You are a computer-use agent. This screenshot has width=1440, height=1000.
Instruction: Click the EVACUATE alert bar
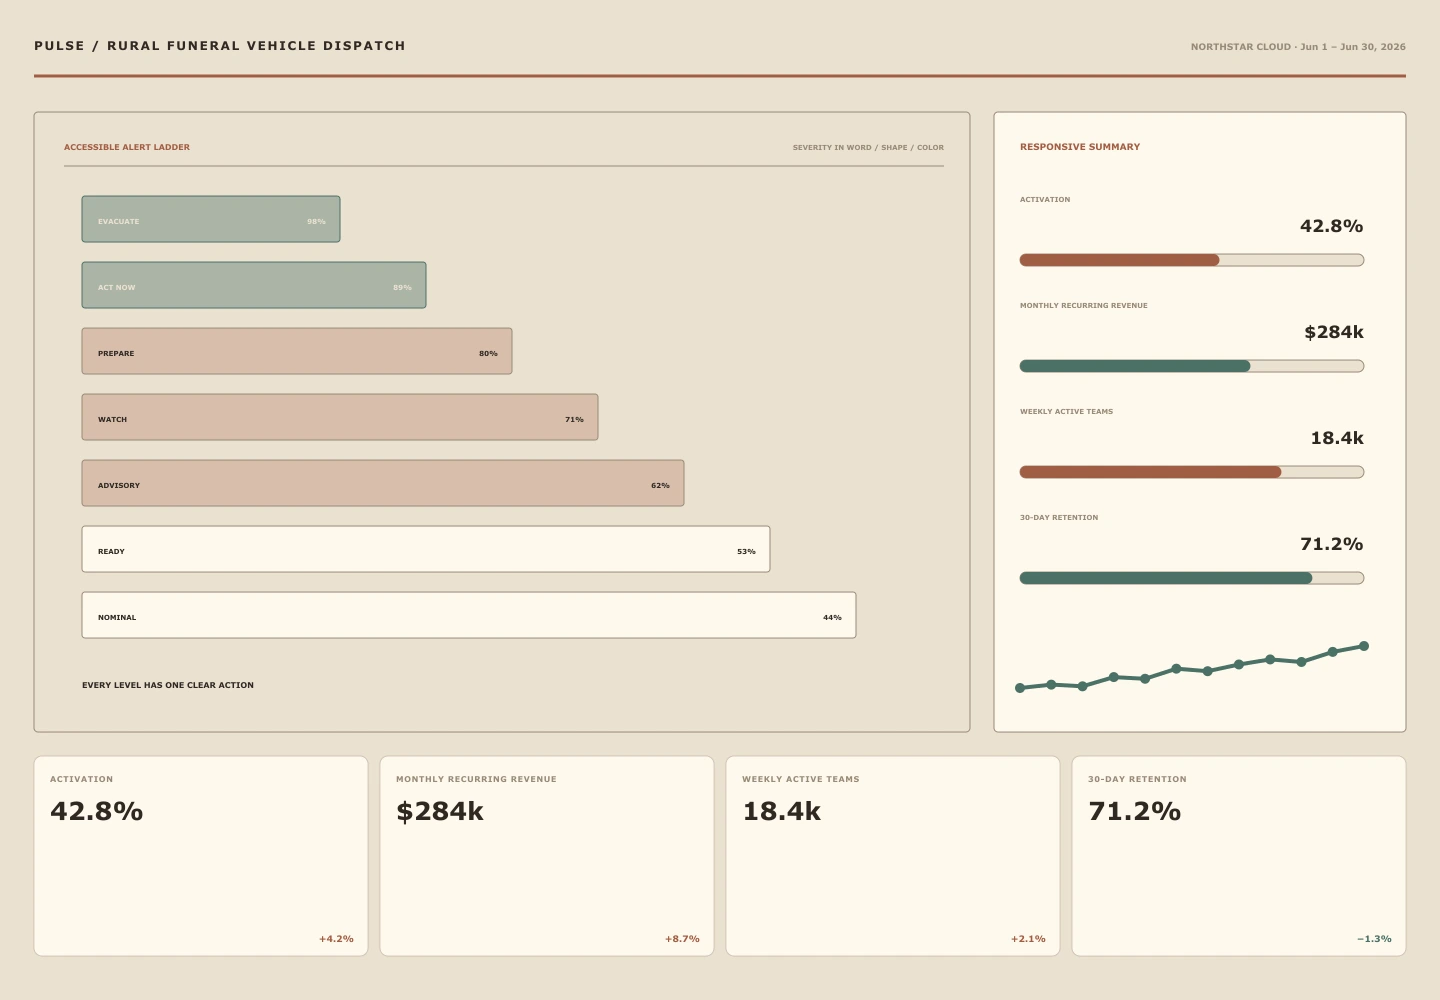pyautogui.click(x=211, y=219)
